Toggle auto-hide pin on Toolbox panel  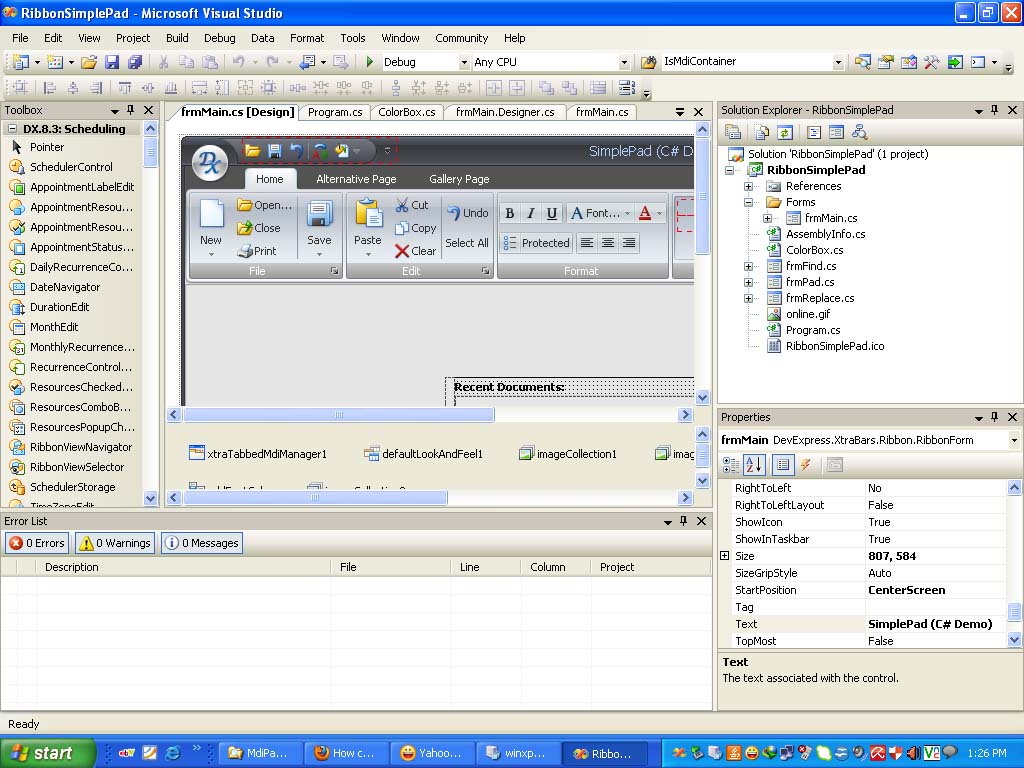tap(131, 110)
